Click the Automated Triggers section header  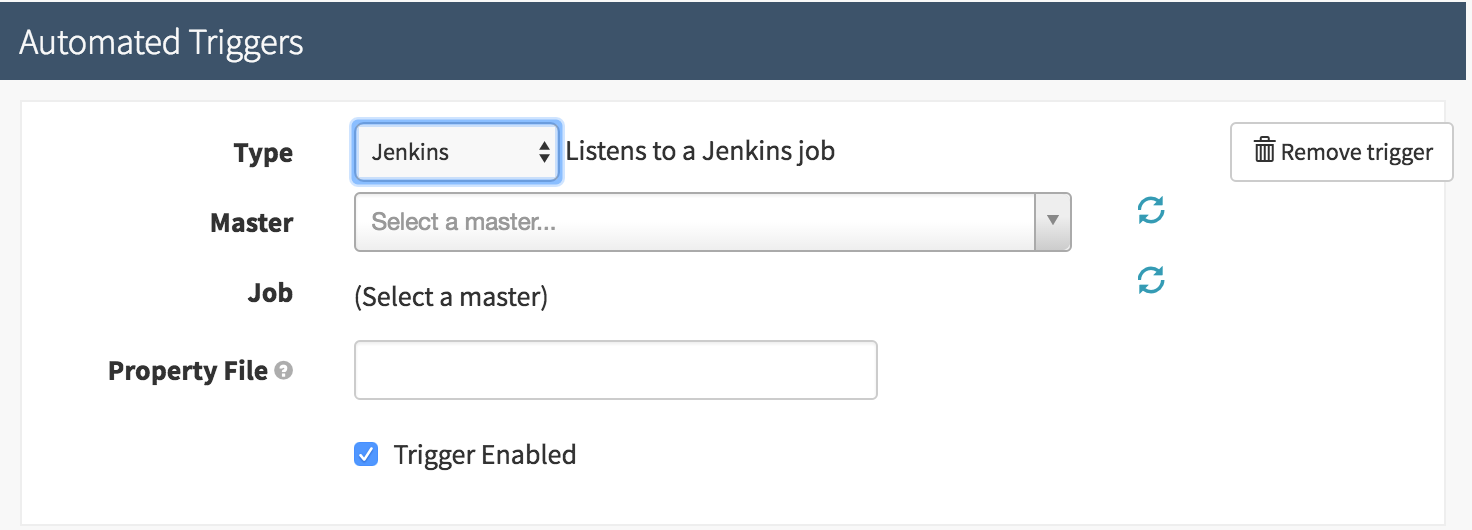[161, 42]
